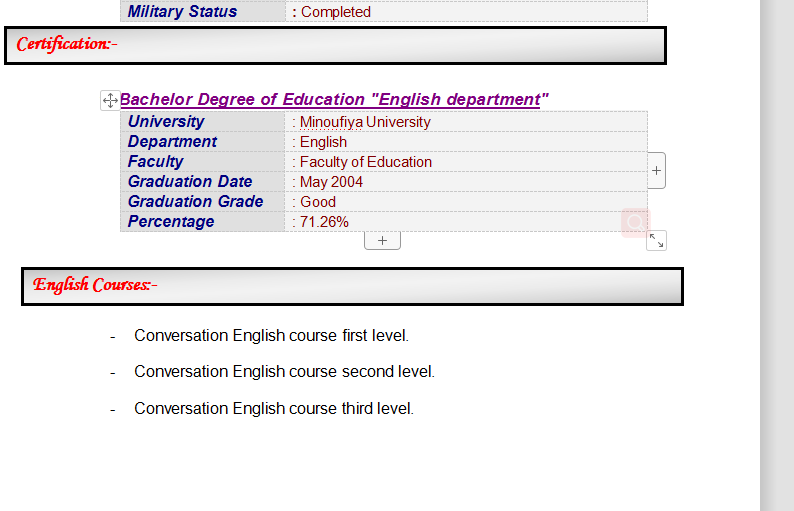This screenshot has width=794, height=511.
Task: Click the "Conversation English course third level" line
Action: pyautogui.click(x=274, y=409)
